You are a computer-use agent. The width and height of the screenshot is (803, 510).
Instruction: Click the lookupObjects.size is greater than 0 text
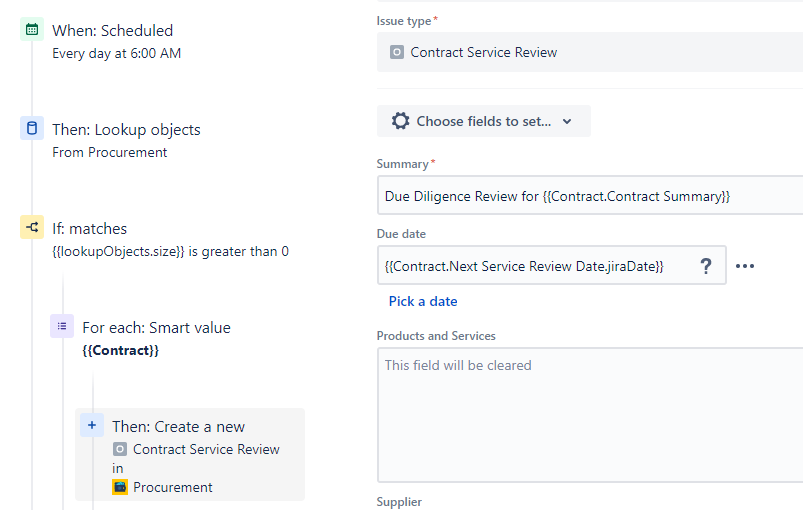[171, 251]
